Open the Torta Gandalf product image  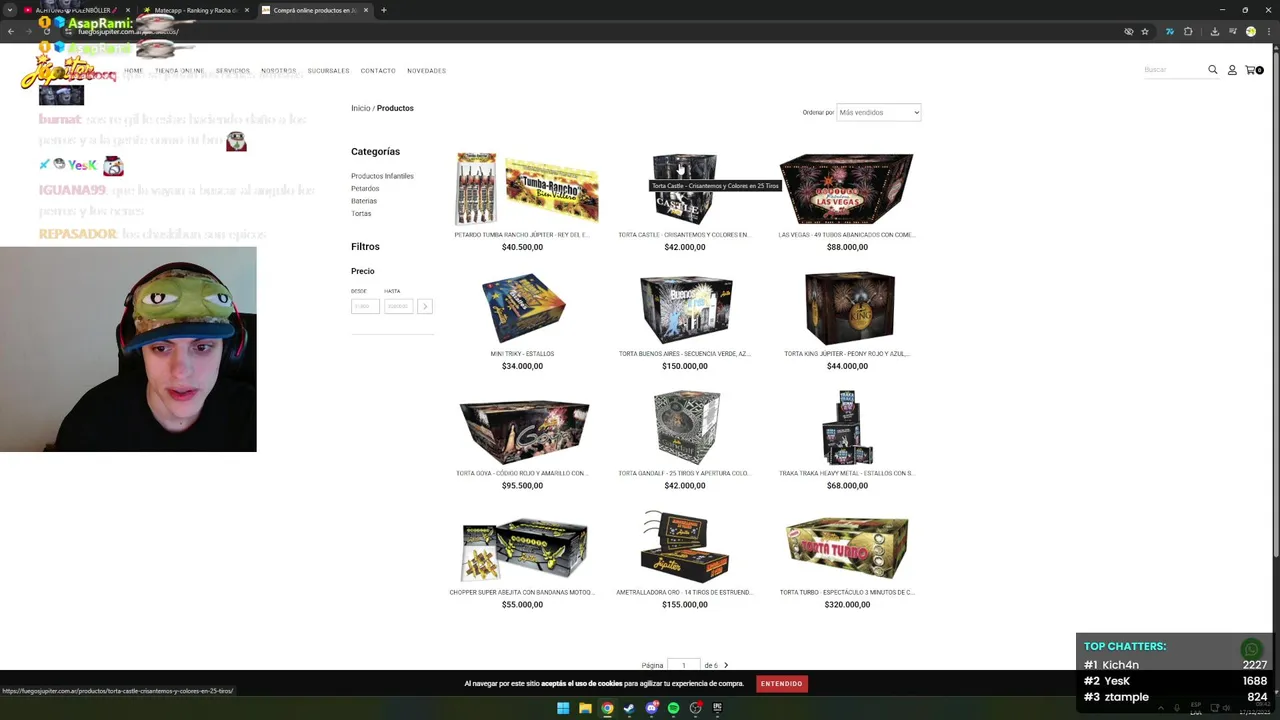point(686,428)
